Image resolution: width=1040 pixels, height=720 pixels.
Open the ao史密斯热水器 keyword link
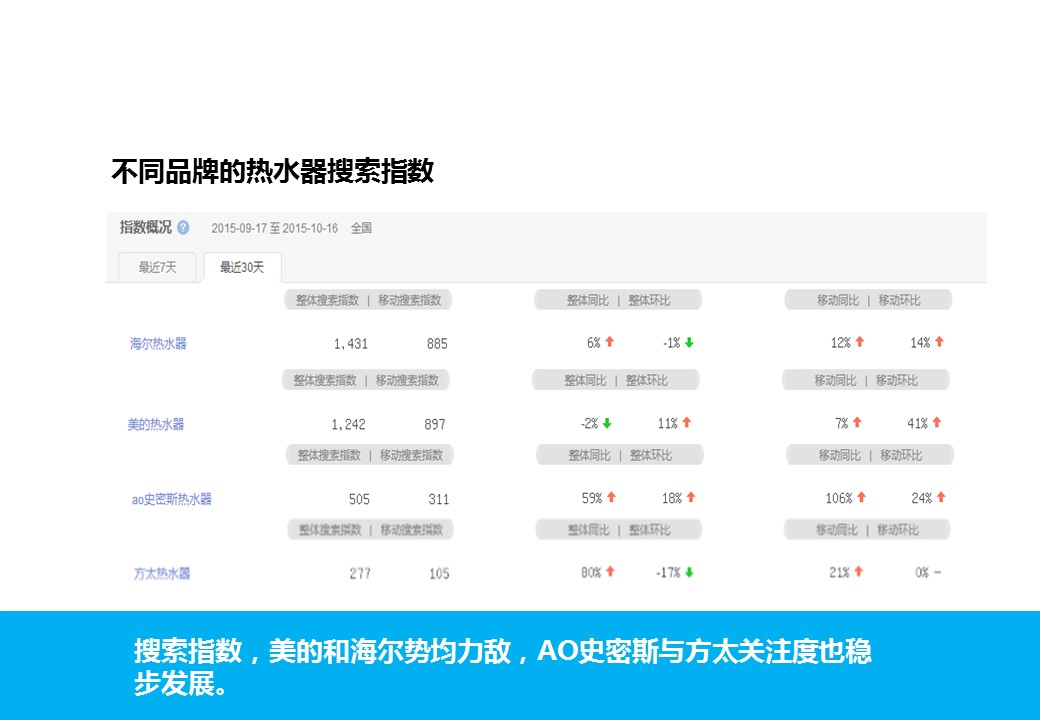pyautogui.click(x=172, y=499)
